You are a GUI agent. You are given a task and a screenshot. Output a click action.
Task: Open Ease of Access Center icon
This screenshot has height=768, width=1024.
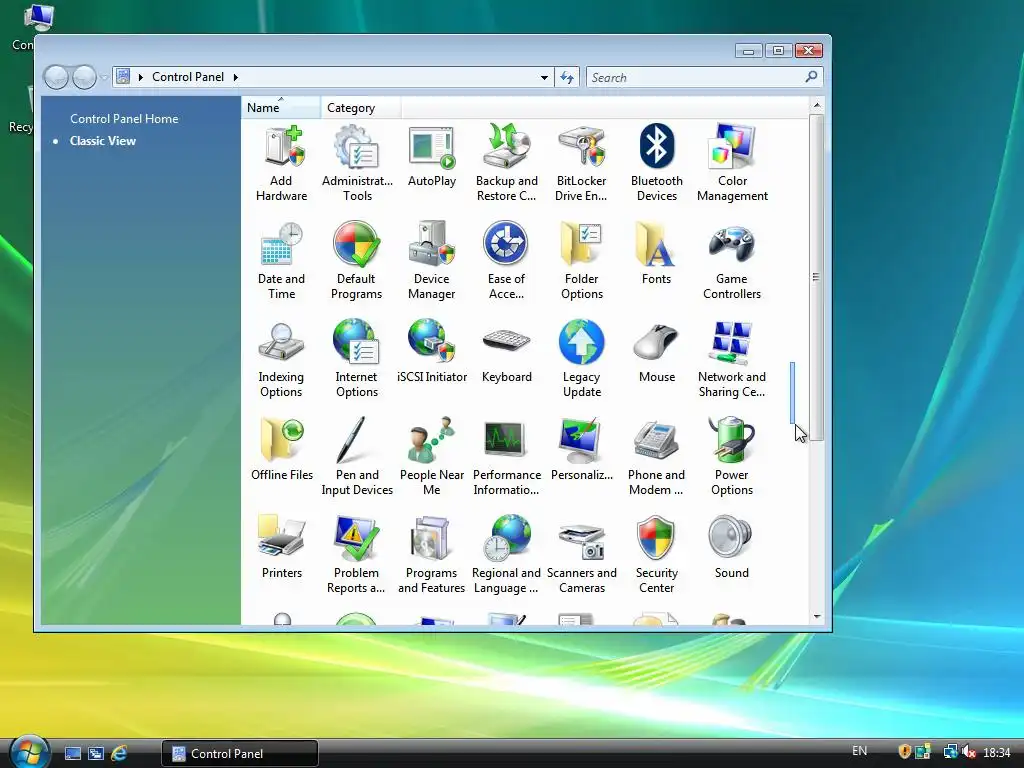tap(507, 261)
